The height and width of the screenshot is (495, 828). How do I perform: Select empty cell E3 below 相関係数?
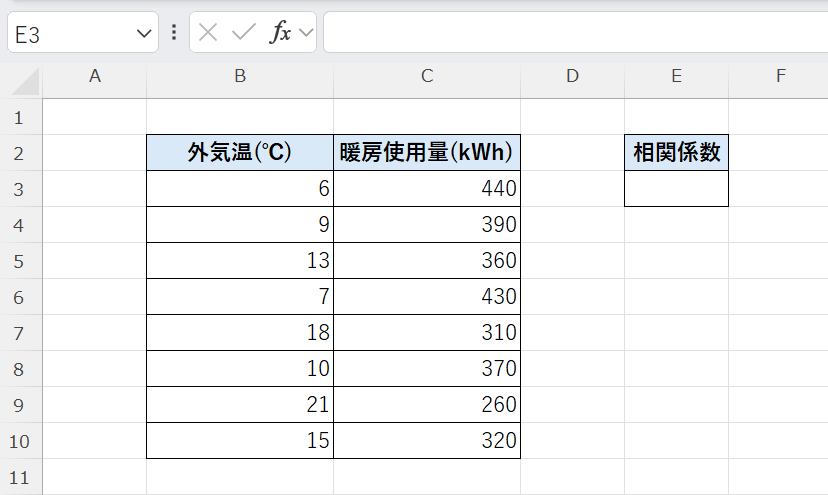click(x=677, y=189)
